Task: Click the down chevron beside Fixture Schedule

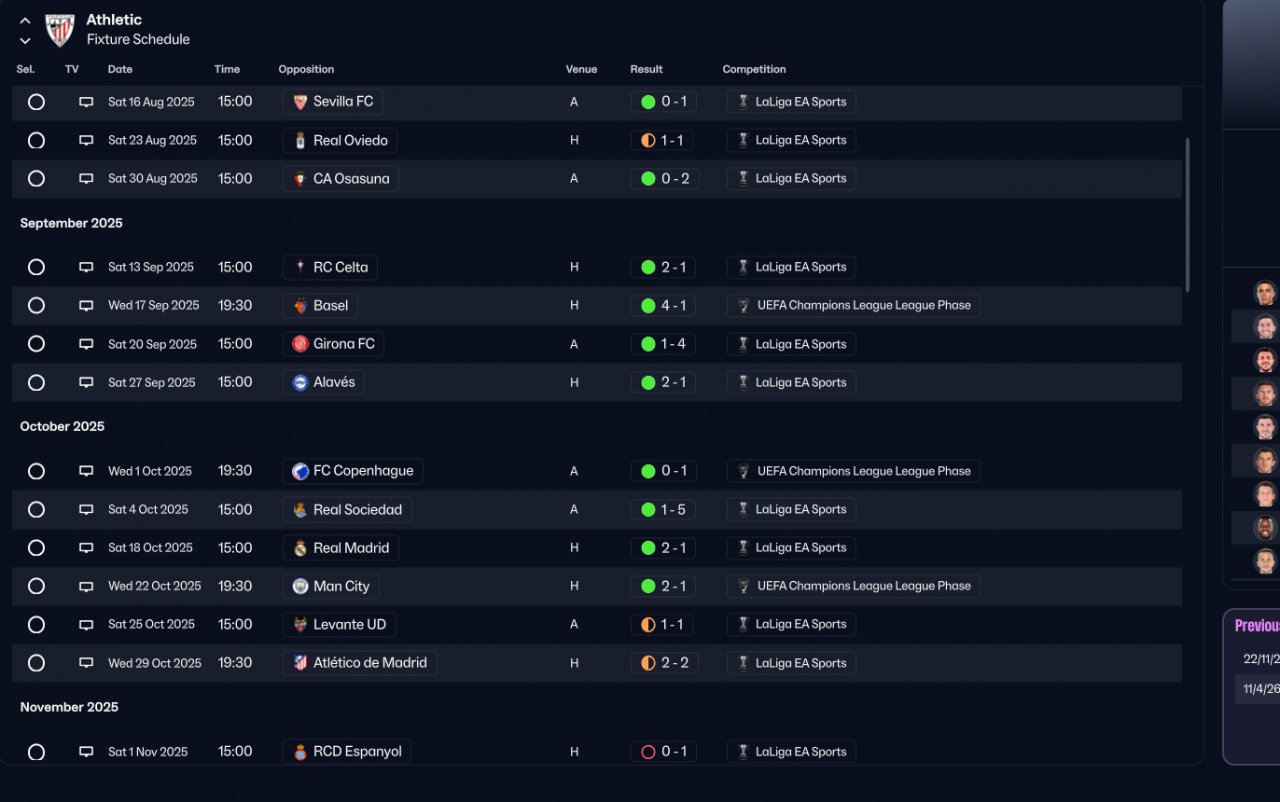Action: pyautogui.click(x=25, y=41)
